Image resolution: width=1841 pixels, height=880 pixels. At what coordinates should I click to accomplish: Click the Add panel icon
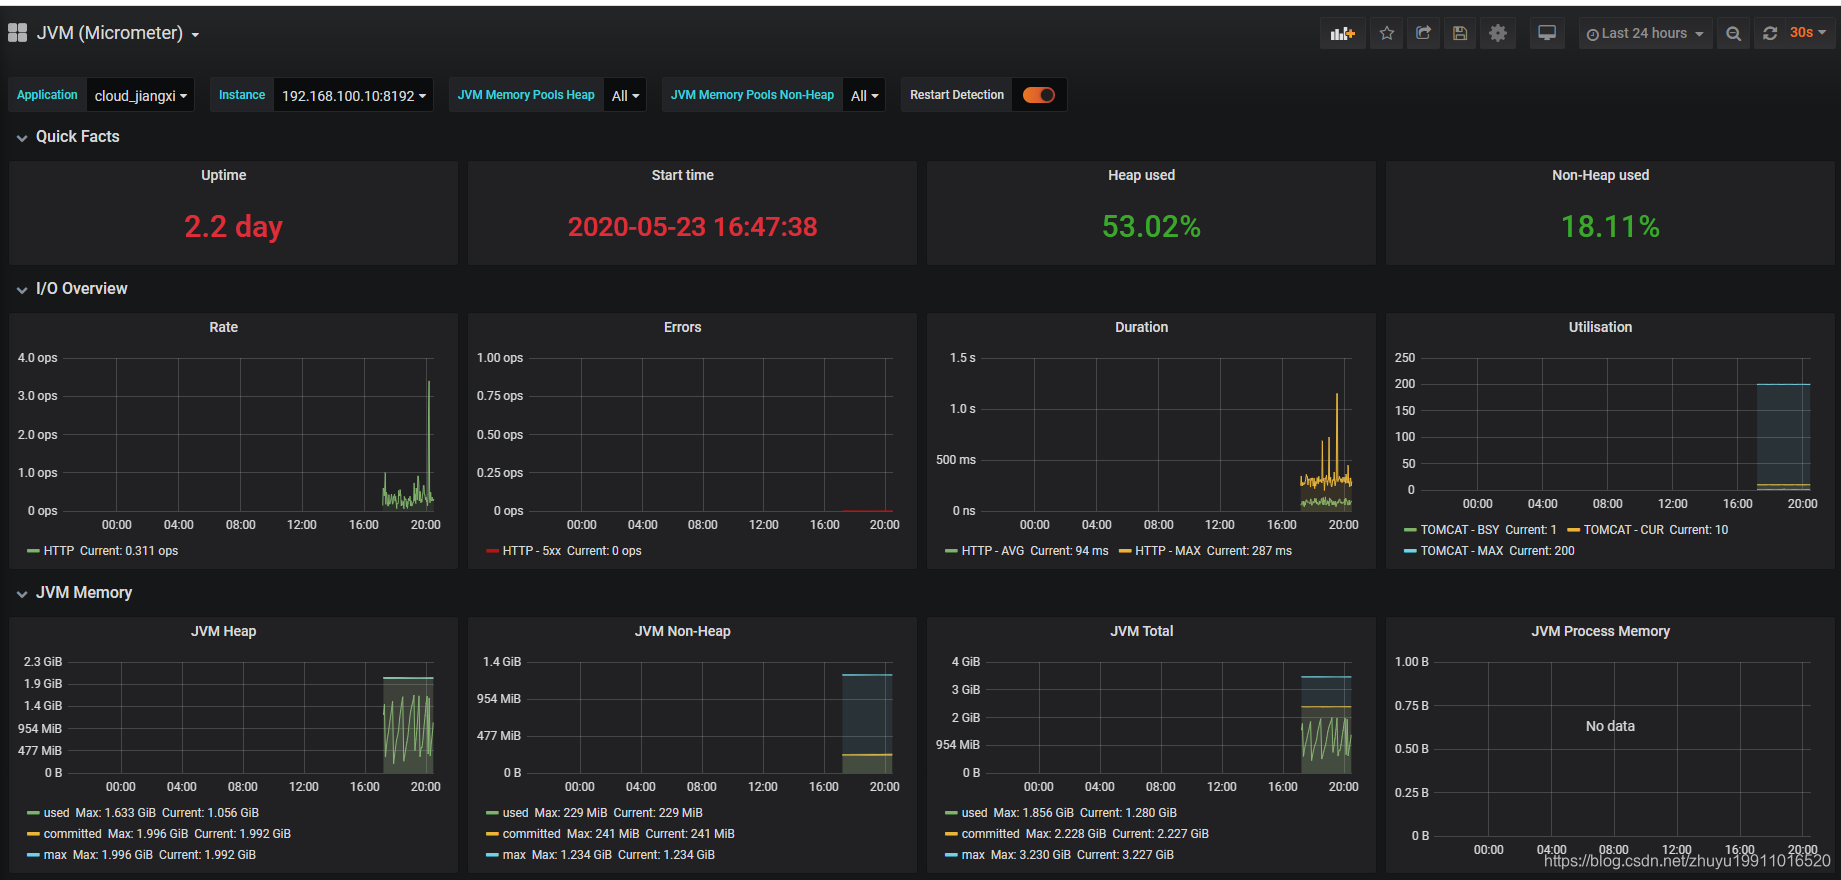[1342, 33]
